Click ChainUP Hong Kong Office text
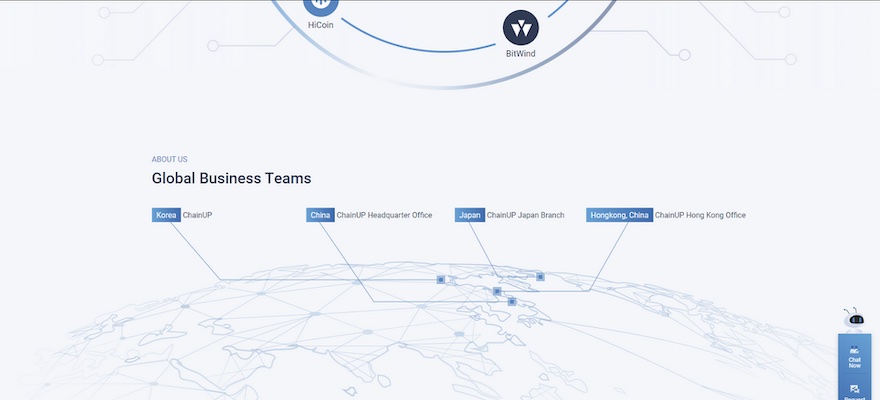Image resolution: width=880 pixels, height=400 pixels. click(700, 215)
